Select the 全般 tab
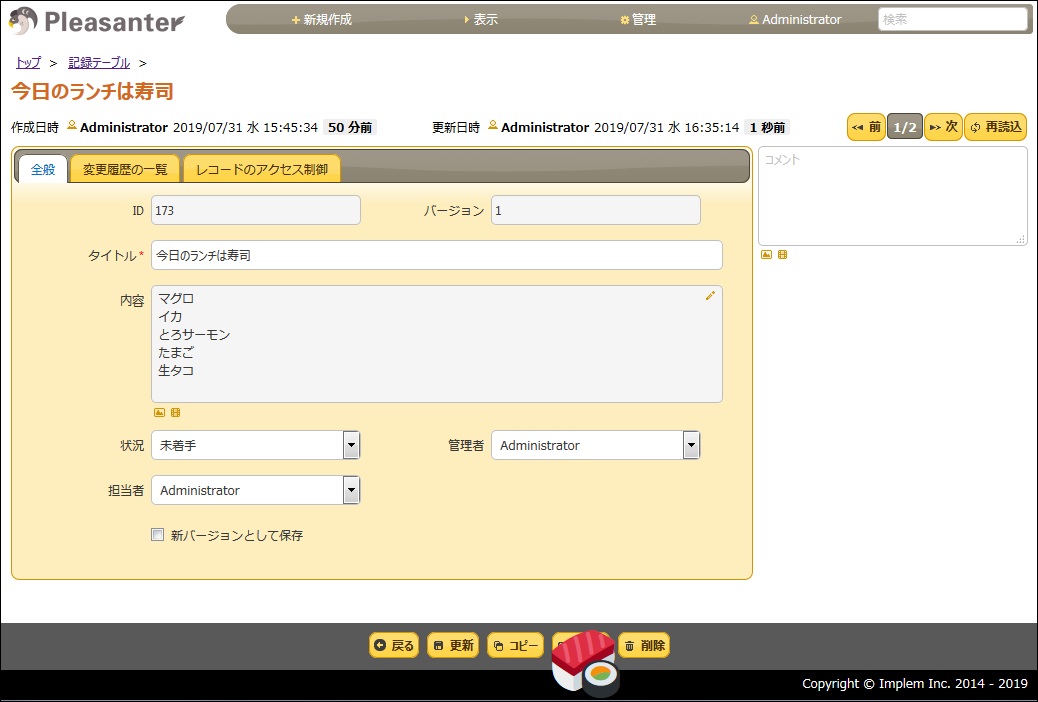The height and width of the screenshot is (702, 1038). (43, 169)
